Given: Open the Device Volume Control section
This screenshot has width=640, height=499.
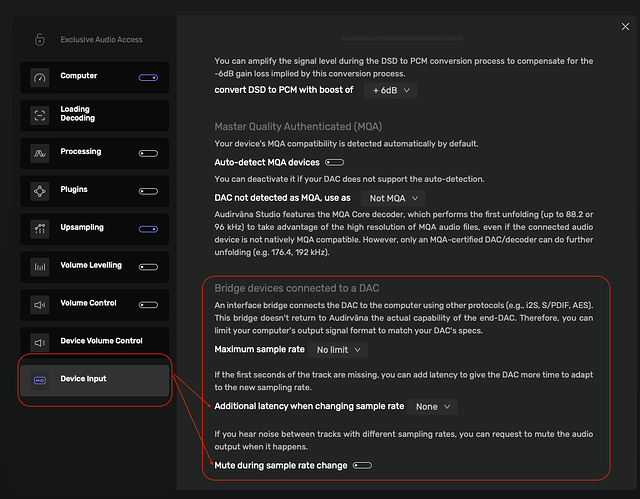Looking at the screenshot, I should coord(95,343).
